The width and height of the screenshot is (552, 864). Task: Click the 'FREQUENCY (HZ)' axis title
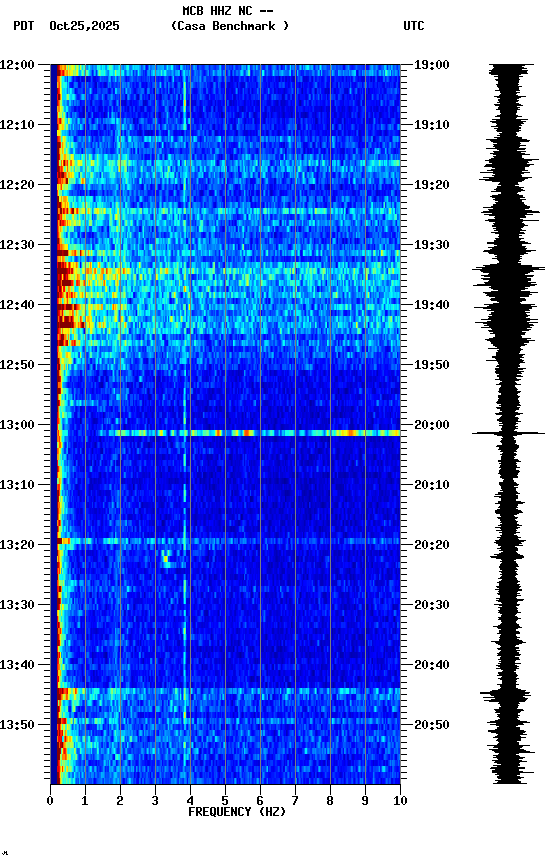[x=237, y=812]
